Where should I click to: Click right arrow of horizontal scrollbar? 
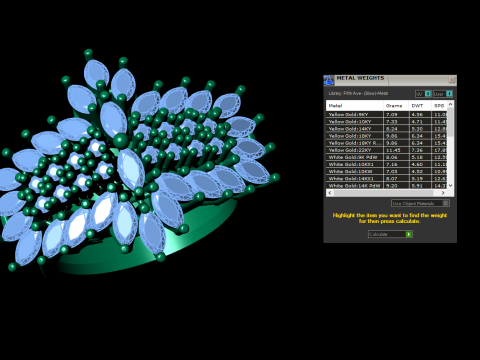(443, 193)
